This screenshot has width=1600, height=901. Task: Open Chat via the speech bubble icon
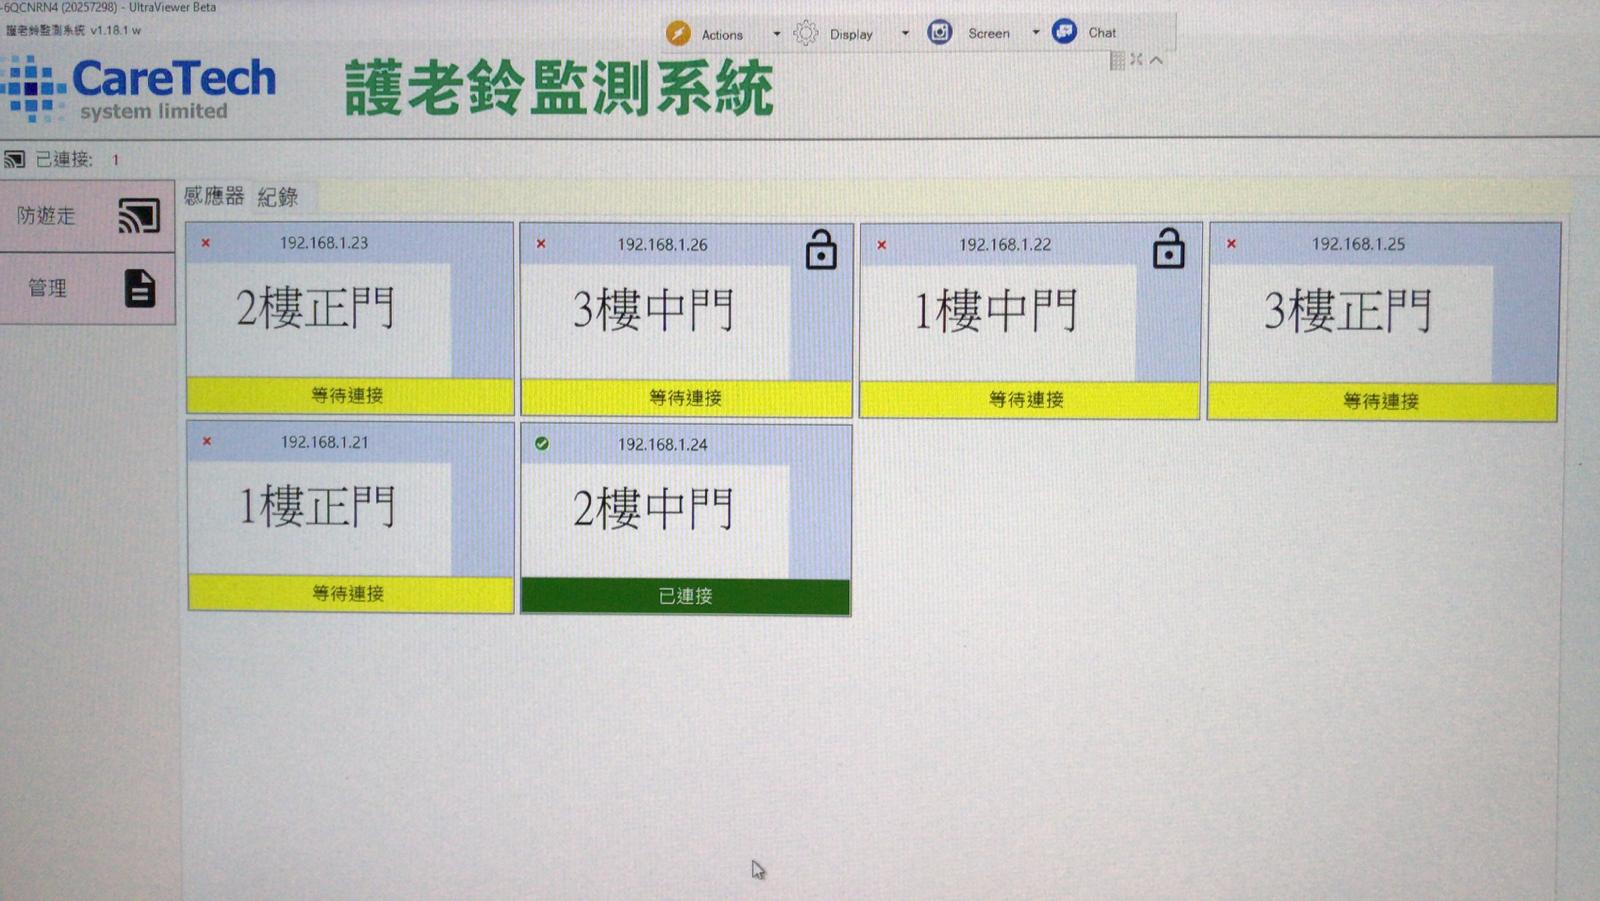[x=1064, y=32]
